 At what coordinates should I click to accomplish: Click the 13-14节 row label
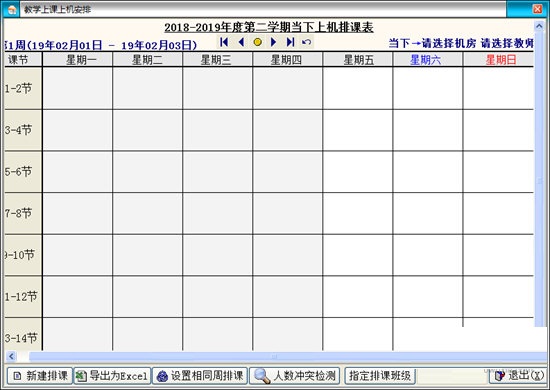[23, 334]
